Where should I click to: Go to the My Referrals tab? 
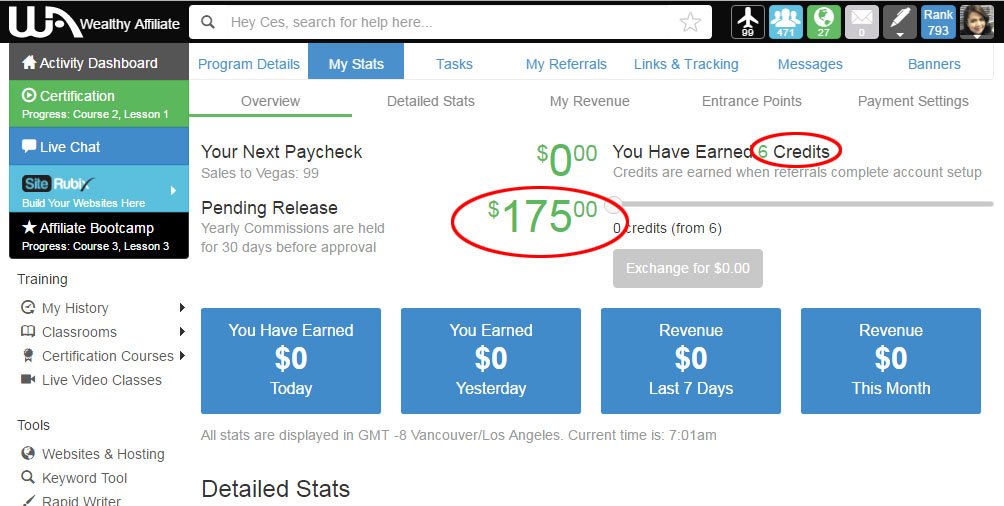[x=566, y=64]
